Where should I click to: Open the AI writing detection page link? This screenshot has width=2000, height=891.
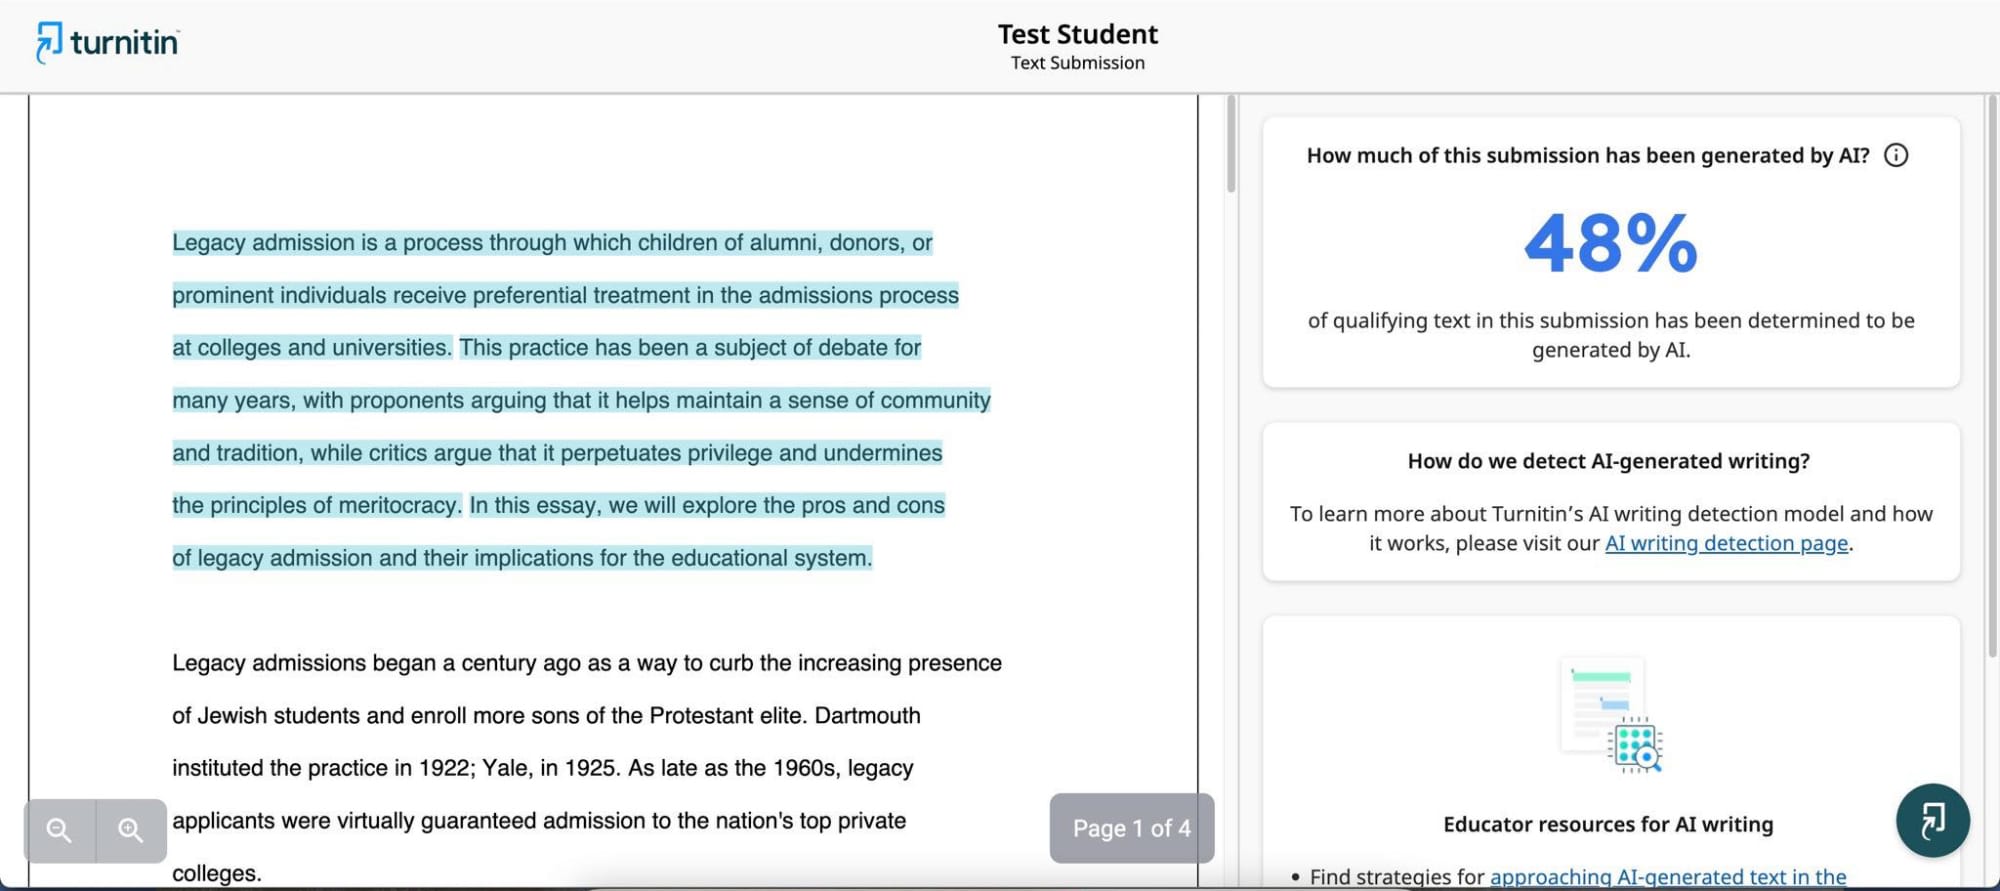point(1726,543)
